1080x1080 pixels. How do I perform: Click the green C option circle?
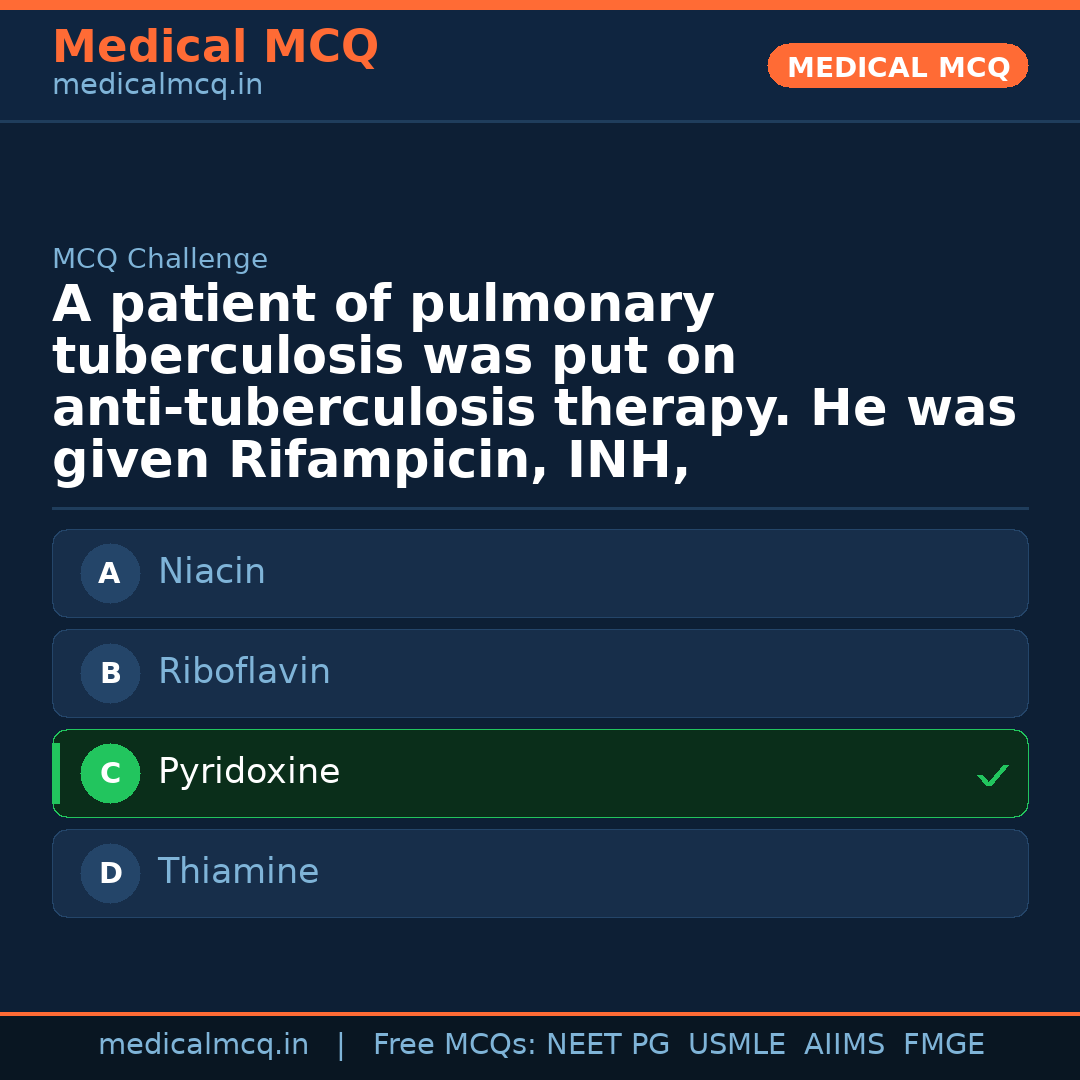tap(110, 773)
